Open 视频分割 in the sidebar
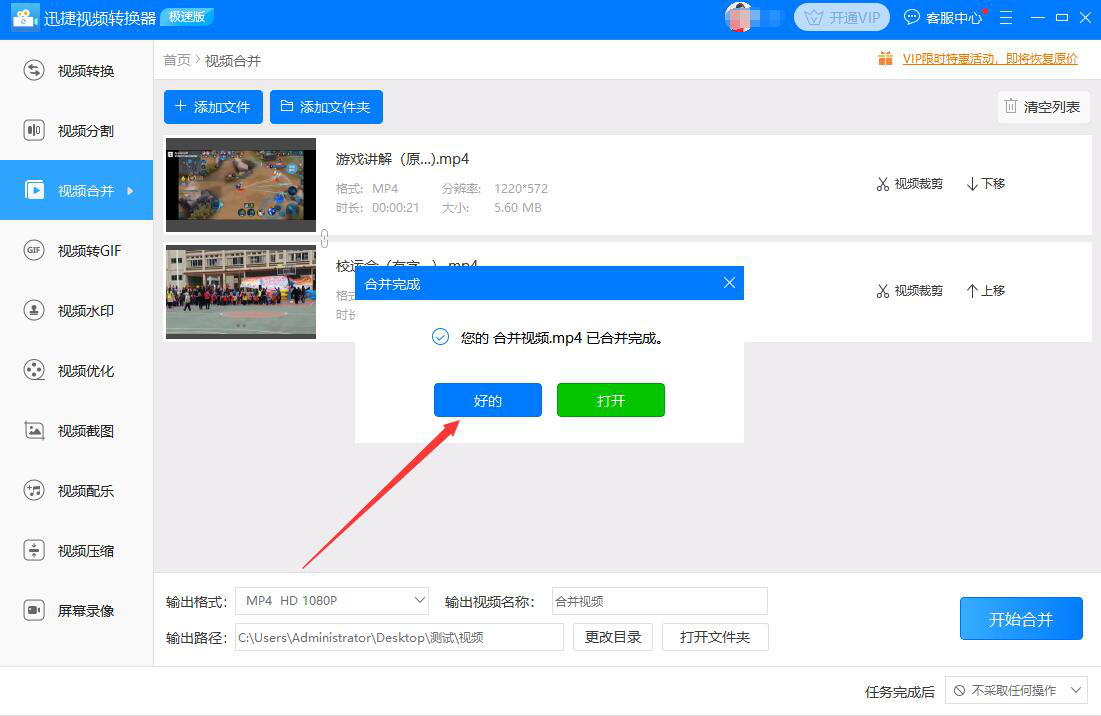Viewport: 1101px width, 716px height. click(x=76, y=131)
